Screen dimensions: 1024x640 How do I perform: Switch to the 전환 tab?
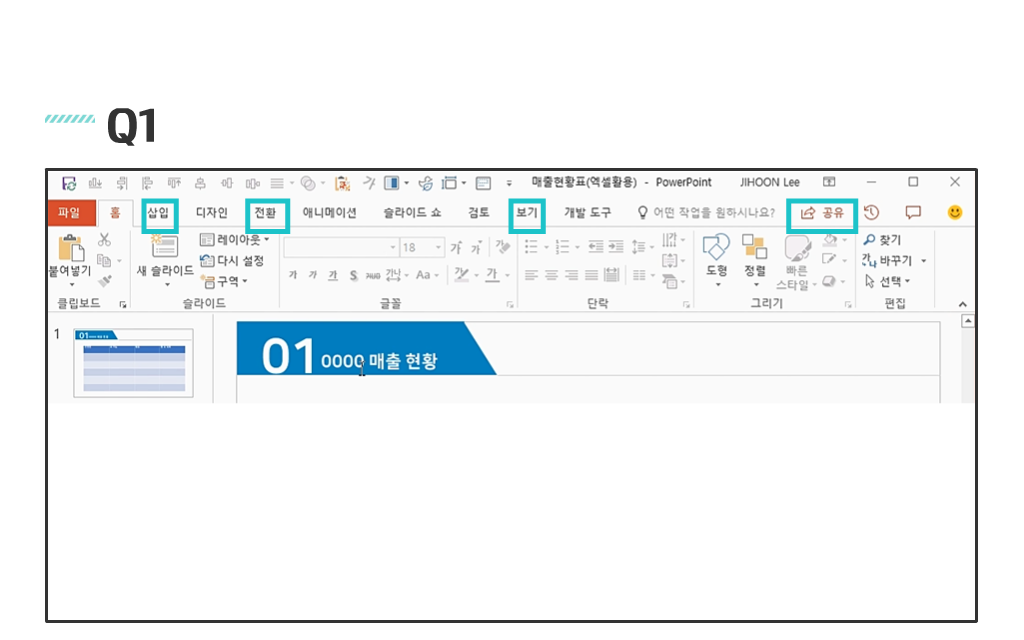pos(266,213)
